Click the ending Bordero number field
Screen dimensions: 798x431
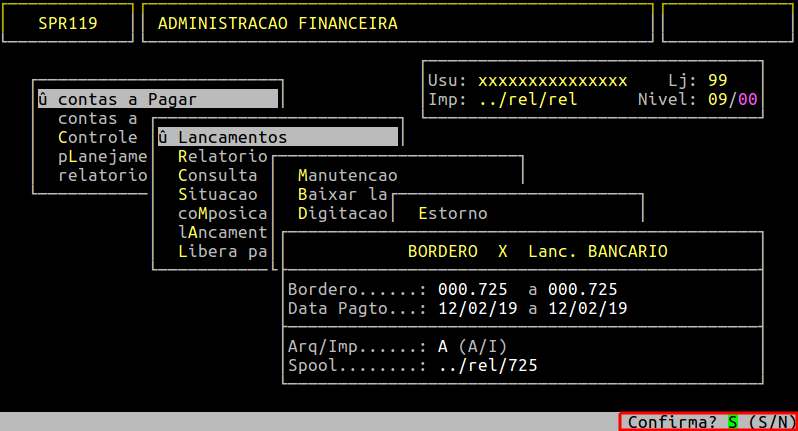tap(582, 289)
